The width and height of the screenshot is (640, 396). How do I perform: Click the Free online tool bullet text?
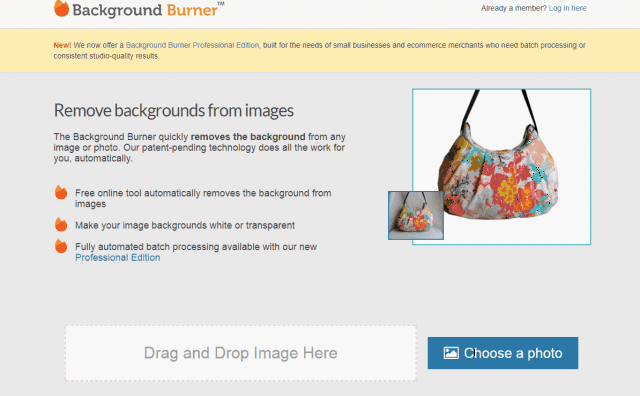pyautogui.click(x=203, y=198)
